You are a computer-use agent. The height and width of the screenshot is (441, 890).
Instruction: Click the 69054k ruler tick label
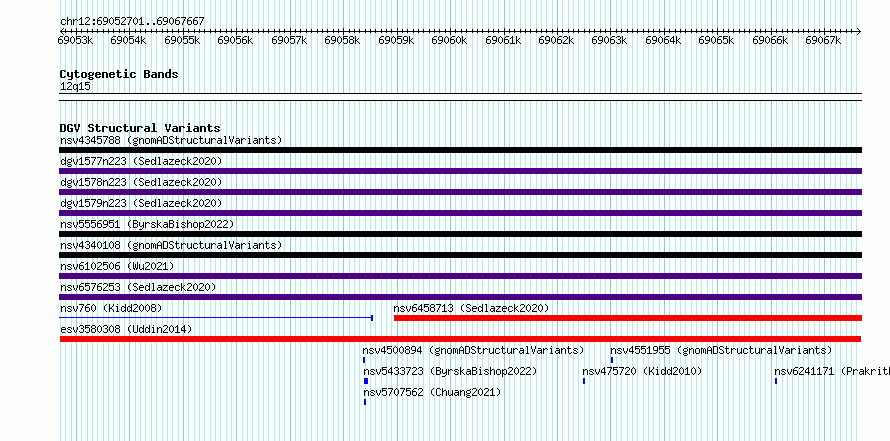[x=128, y=40]
